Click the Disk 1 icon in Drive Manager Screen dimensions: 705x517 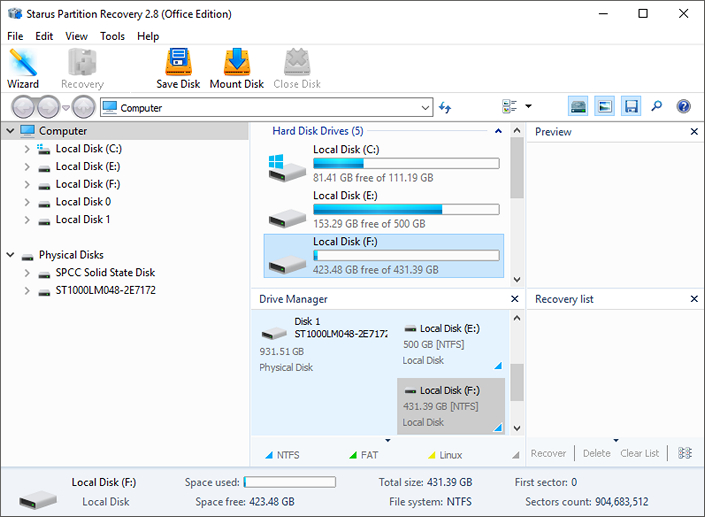pos(274,333)
